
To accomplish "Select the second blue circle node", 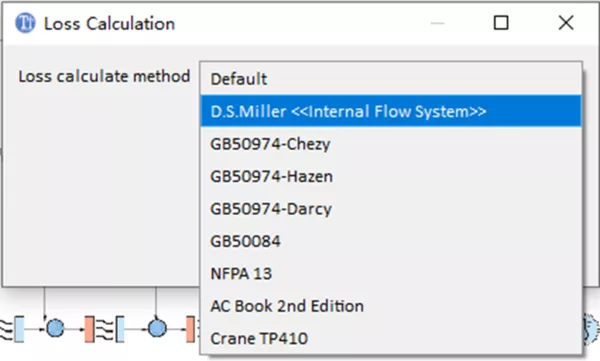I will [157, 328].
